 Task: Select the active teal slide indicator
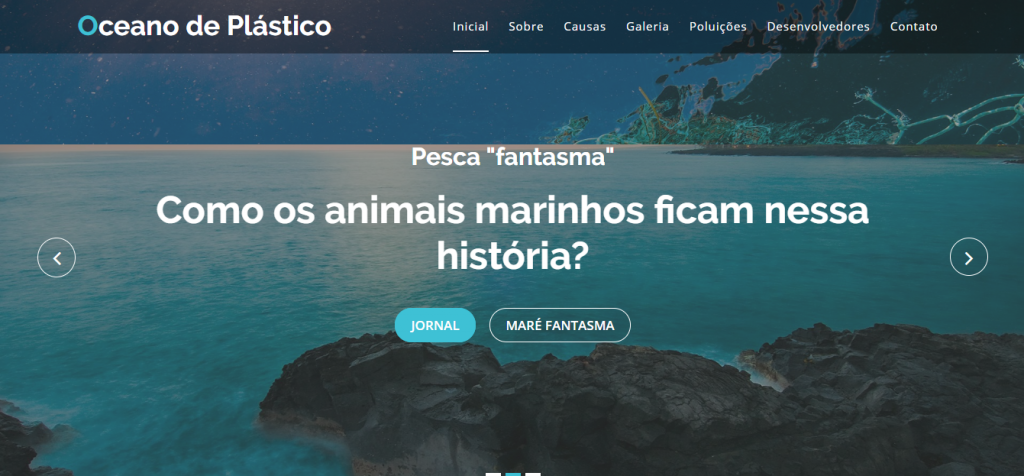tap(513, 474)
